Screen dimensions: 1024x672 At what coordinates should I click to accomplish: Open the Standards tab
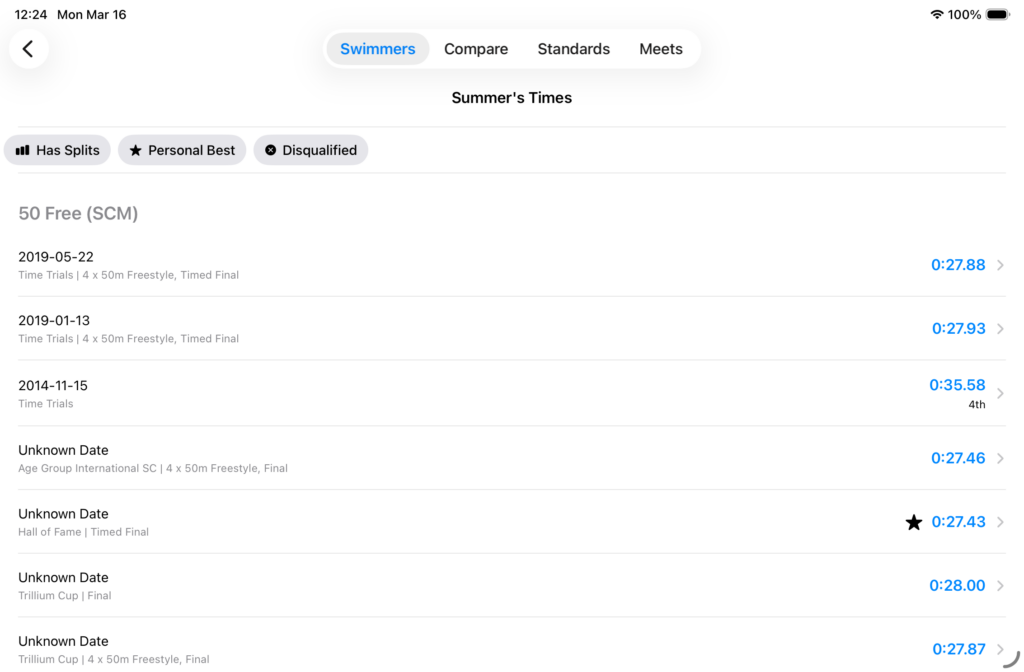(573, 49)
